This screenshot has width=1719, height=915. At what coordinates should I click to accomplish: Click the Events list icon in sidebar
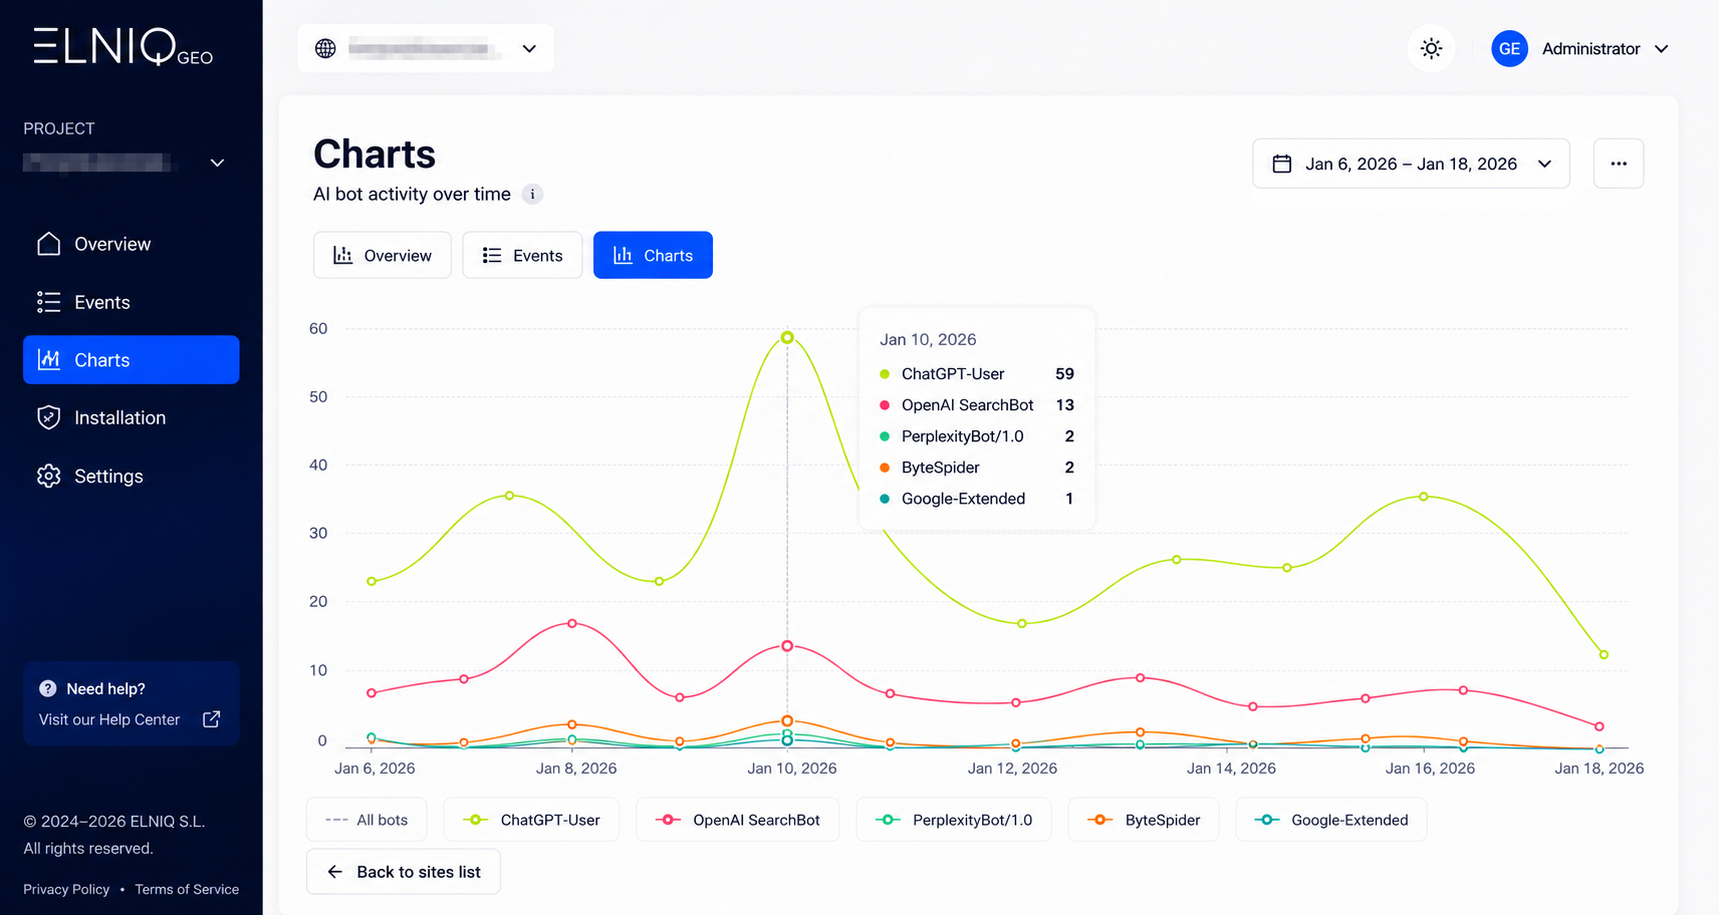[x=48, y=302]
